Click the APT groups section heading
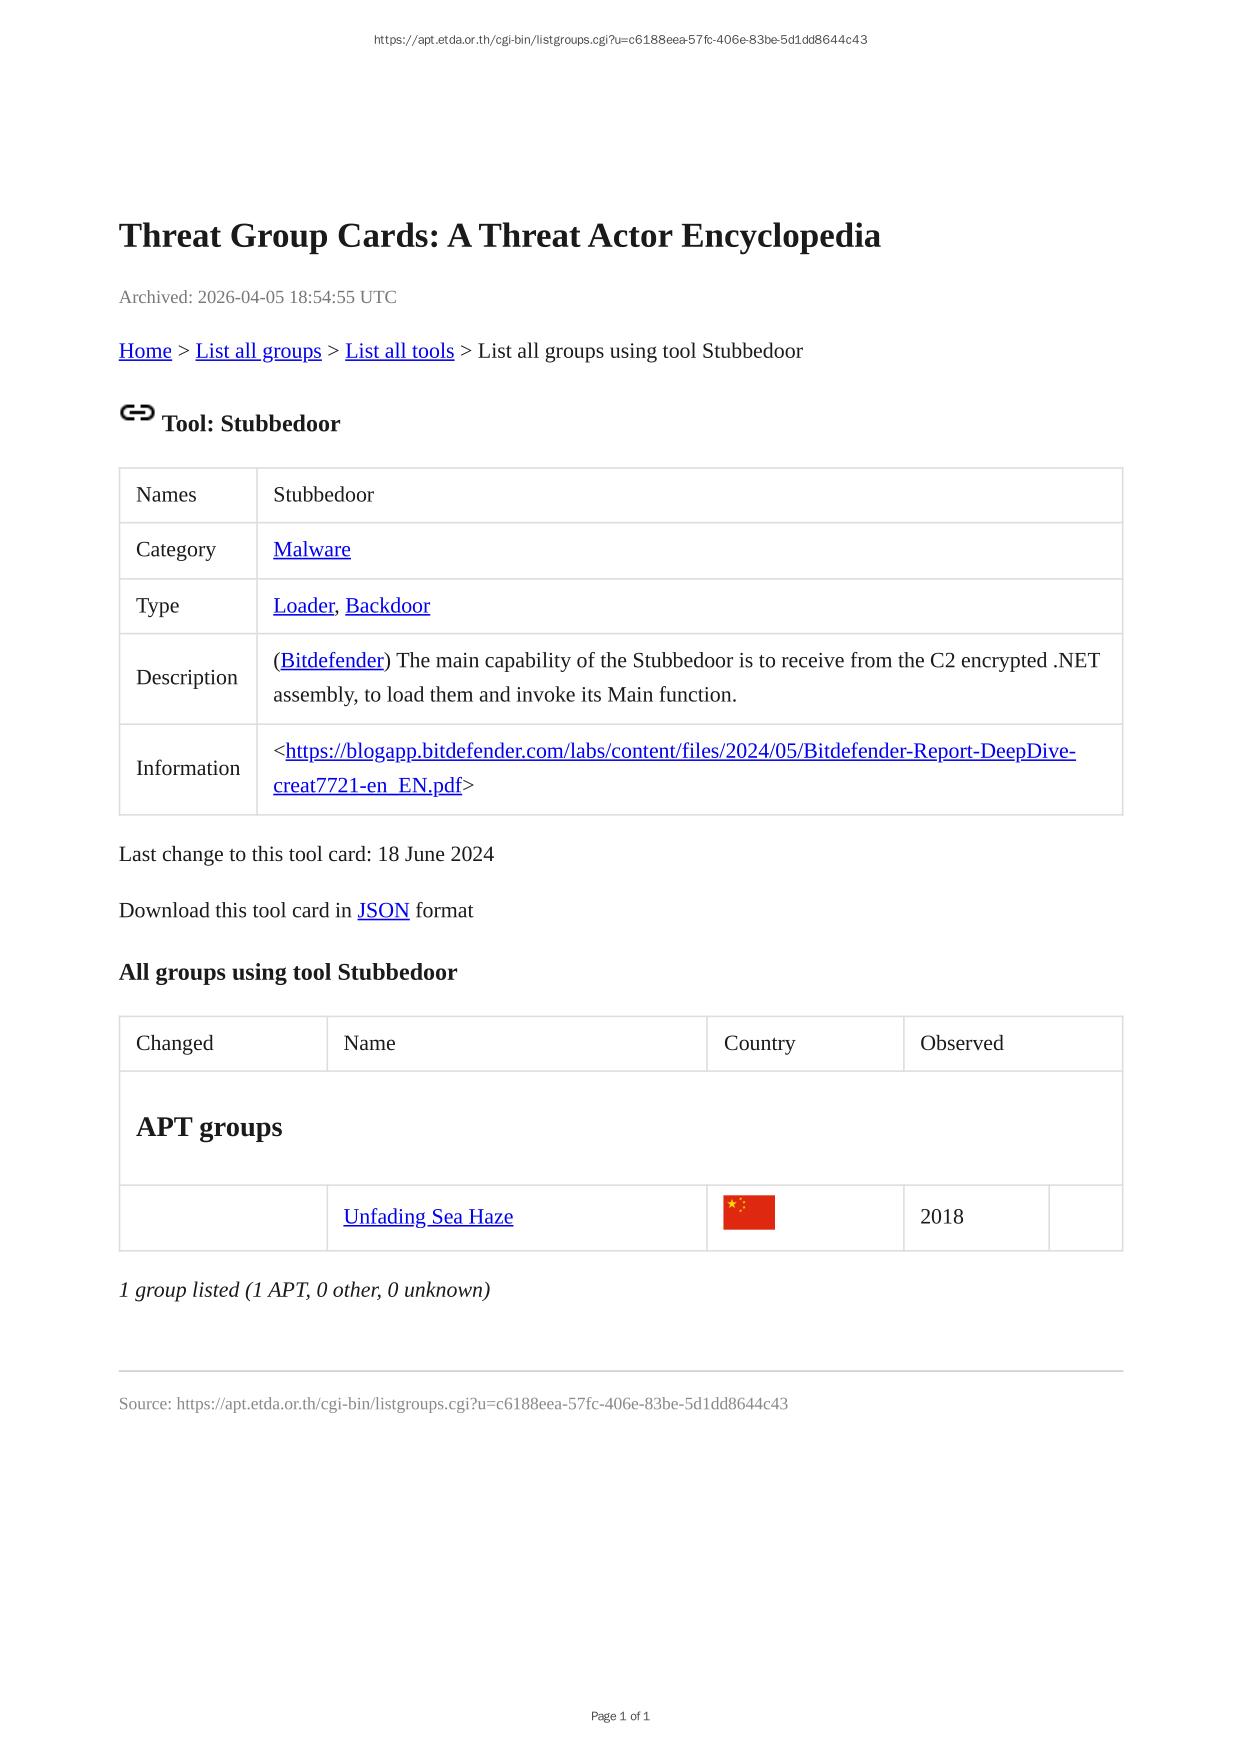The height and width of the screenshot is (1756, 1242). click(209, 1127)
